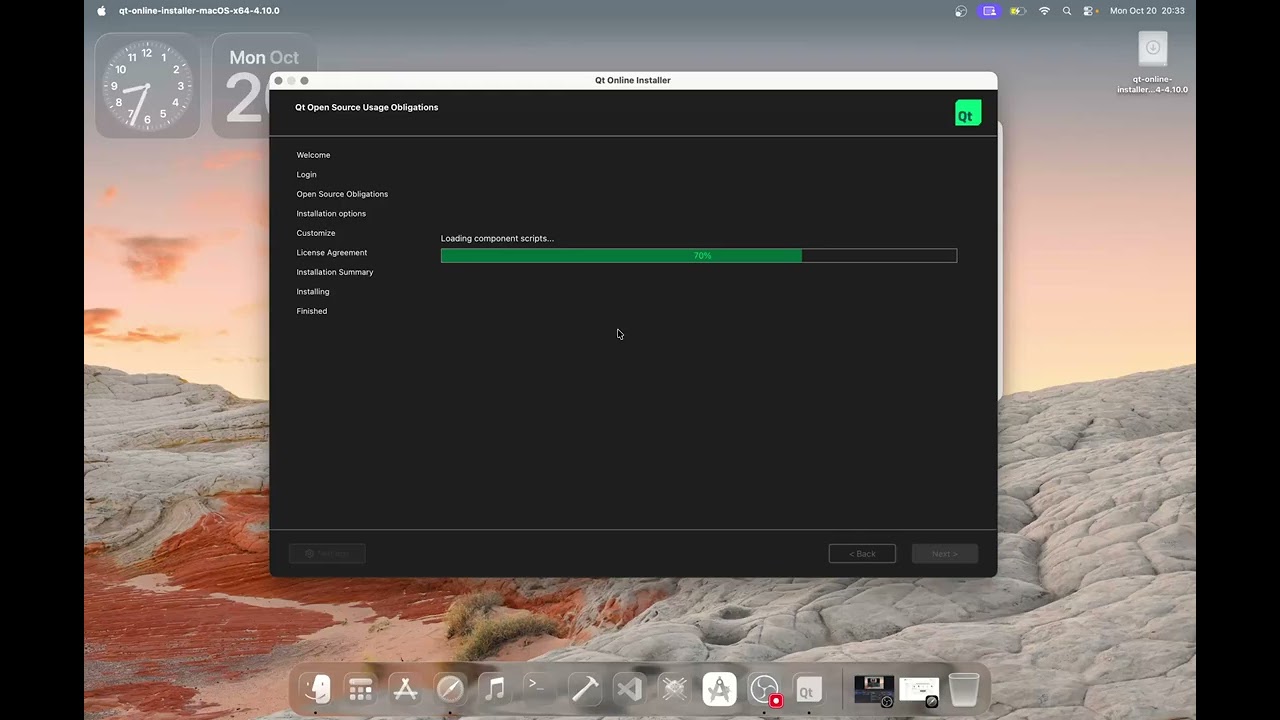Click the Back button
Viewport: 1280px width, 720px height.
(862, 554)
